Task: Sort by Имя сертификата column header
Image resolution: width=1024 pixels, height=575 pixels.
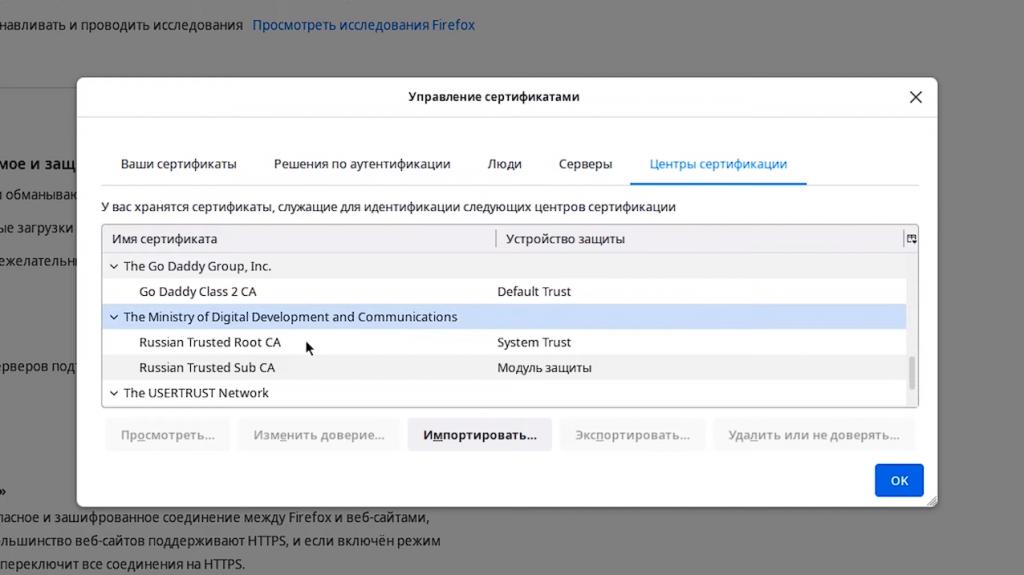Action: [298, 239]
